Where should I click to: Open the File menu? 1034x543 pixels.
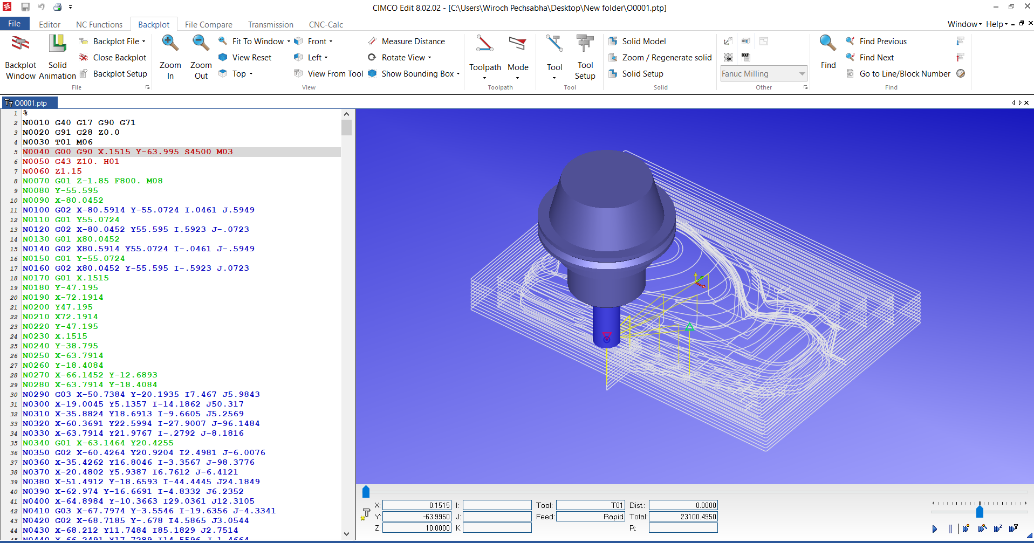15,24
